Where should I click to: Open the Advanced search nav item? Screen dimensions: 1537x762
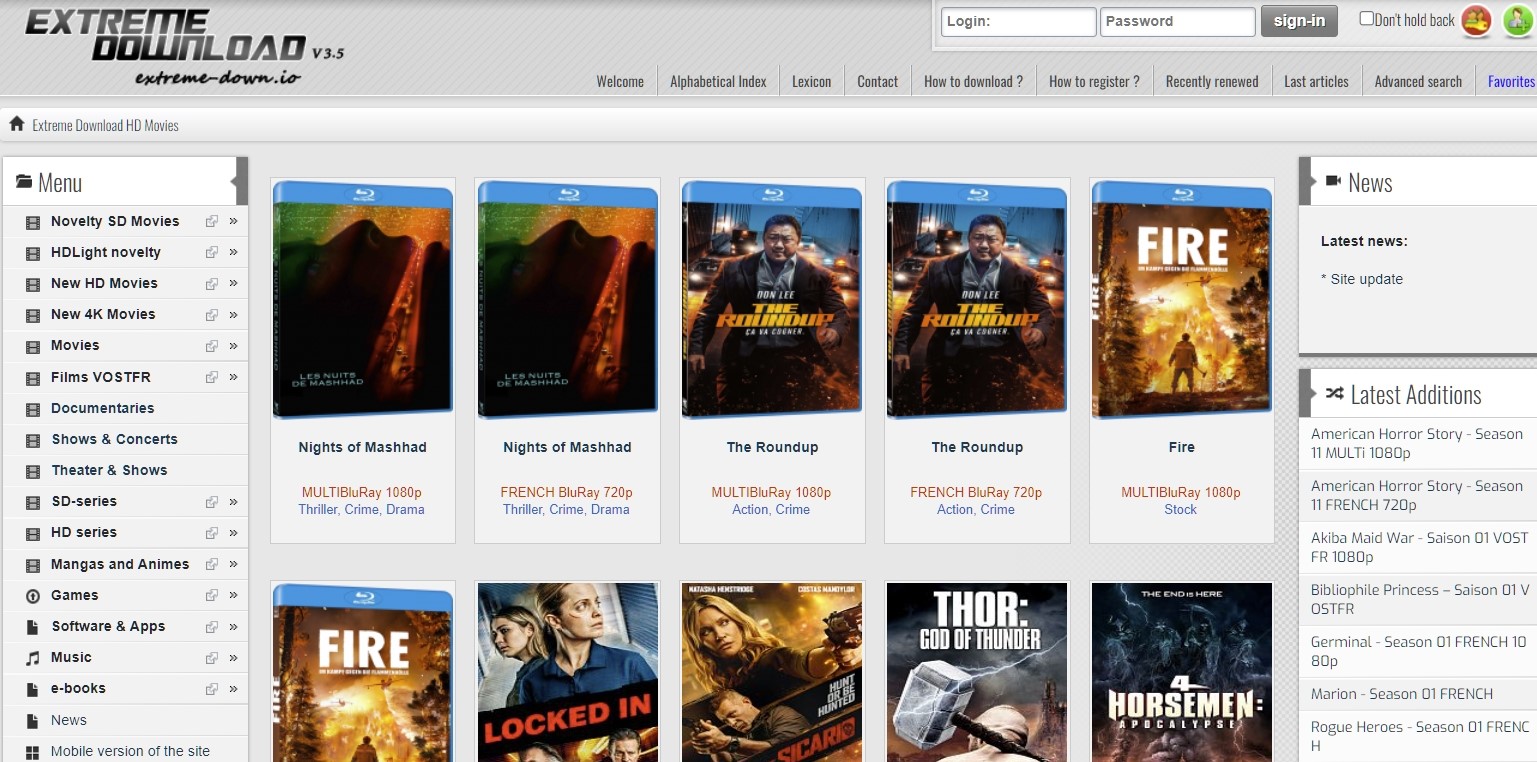(1418, 82)
